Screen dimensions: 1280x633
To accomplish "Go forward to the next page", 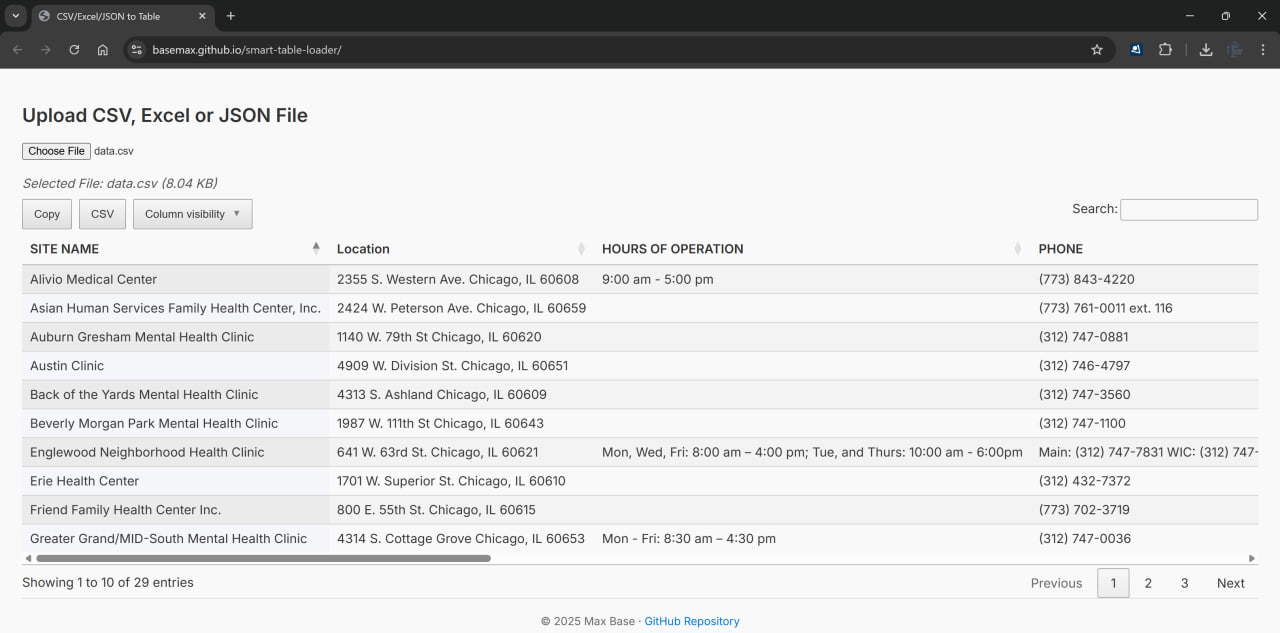I will pos(45,50).
